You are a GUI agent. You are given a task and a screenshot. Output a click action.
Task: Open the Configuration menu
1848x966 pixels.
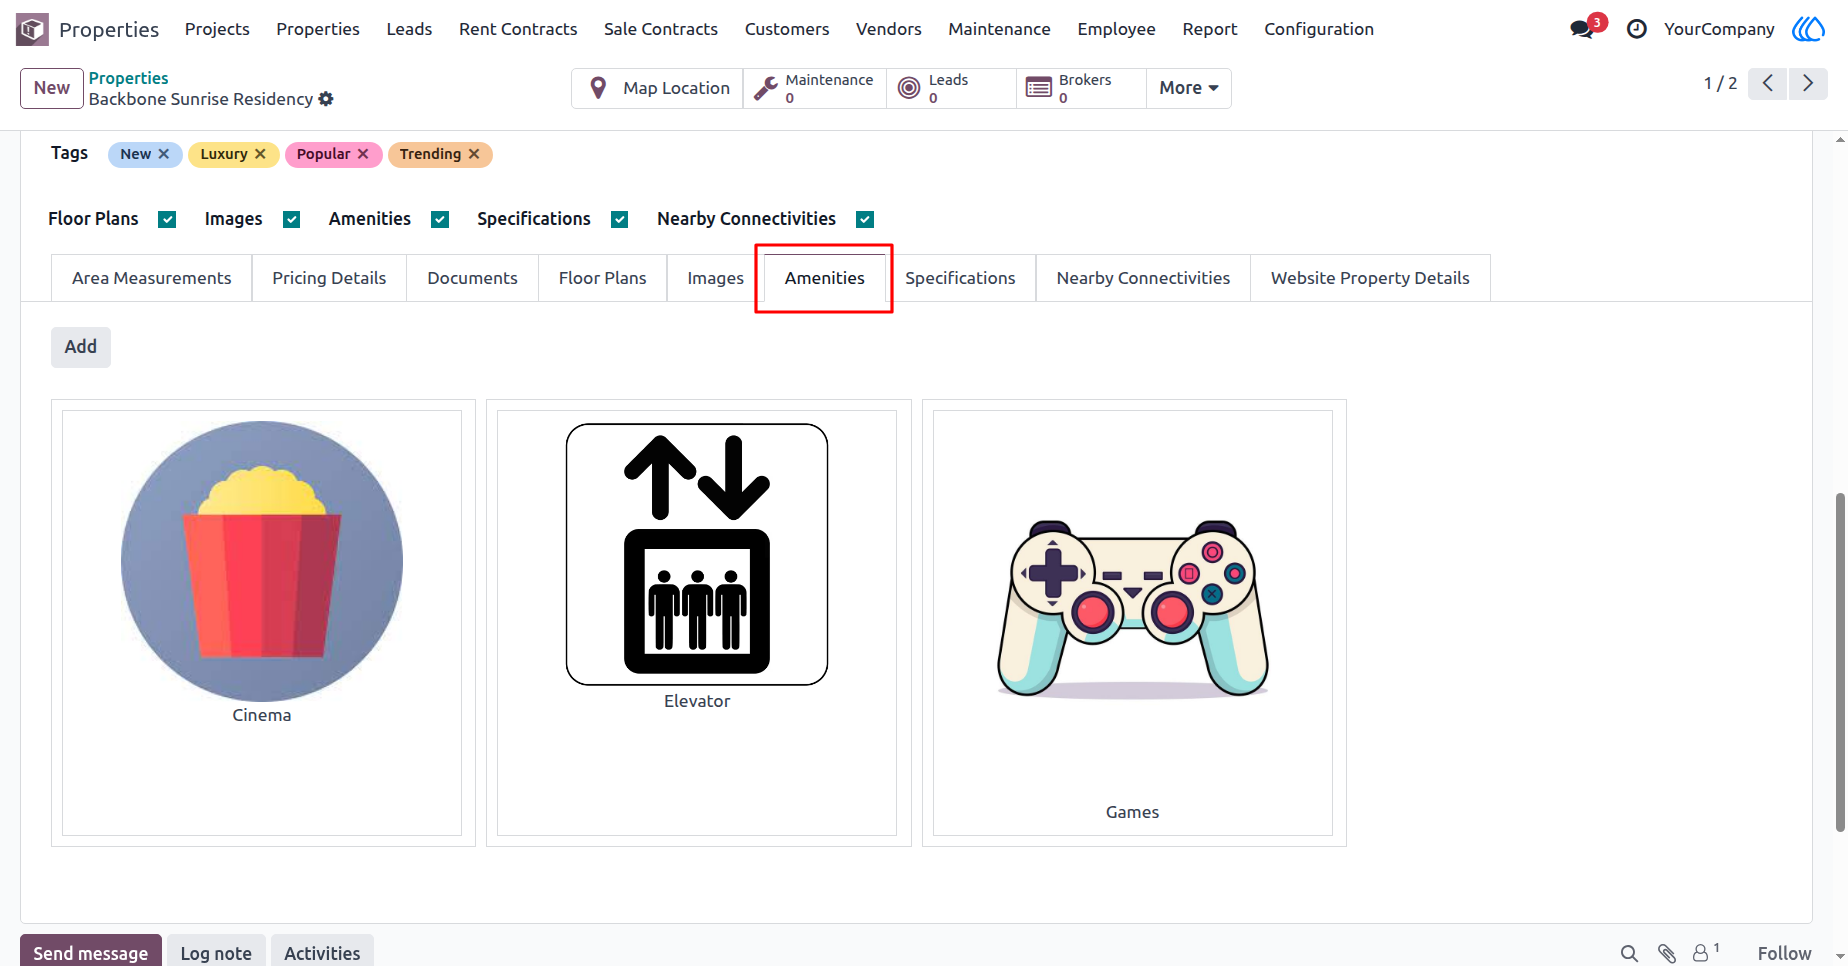[1318, 29]
